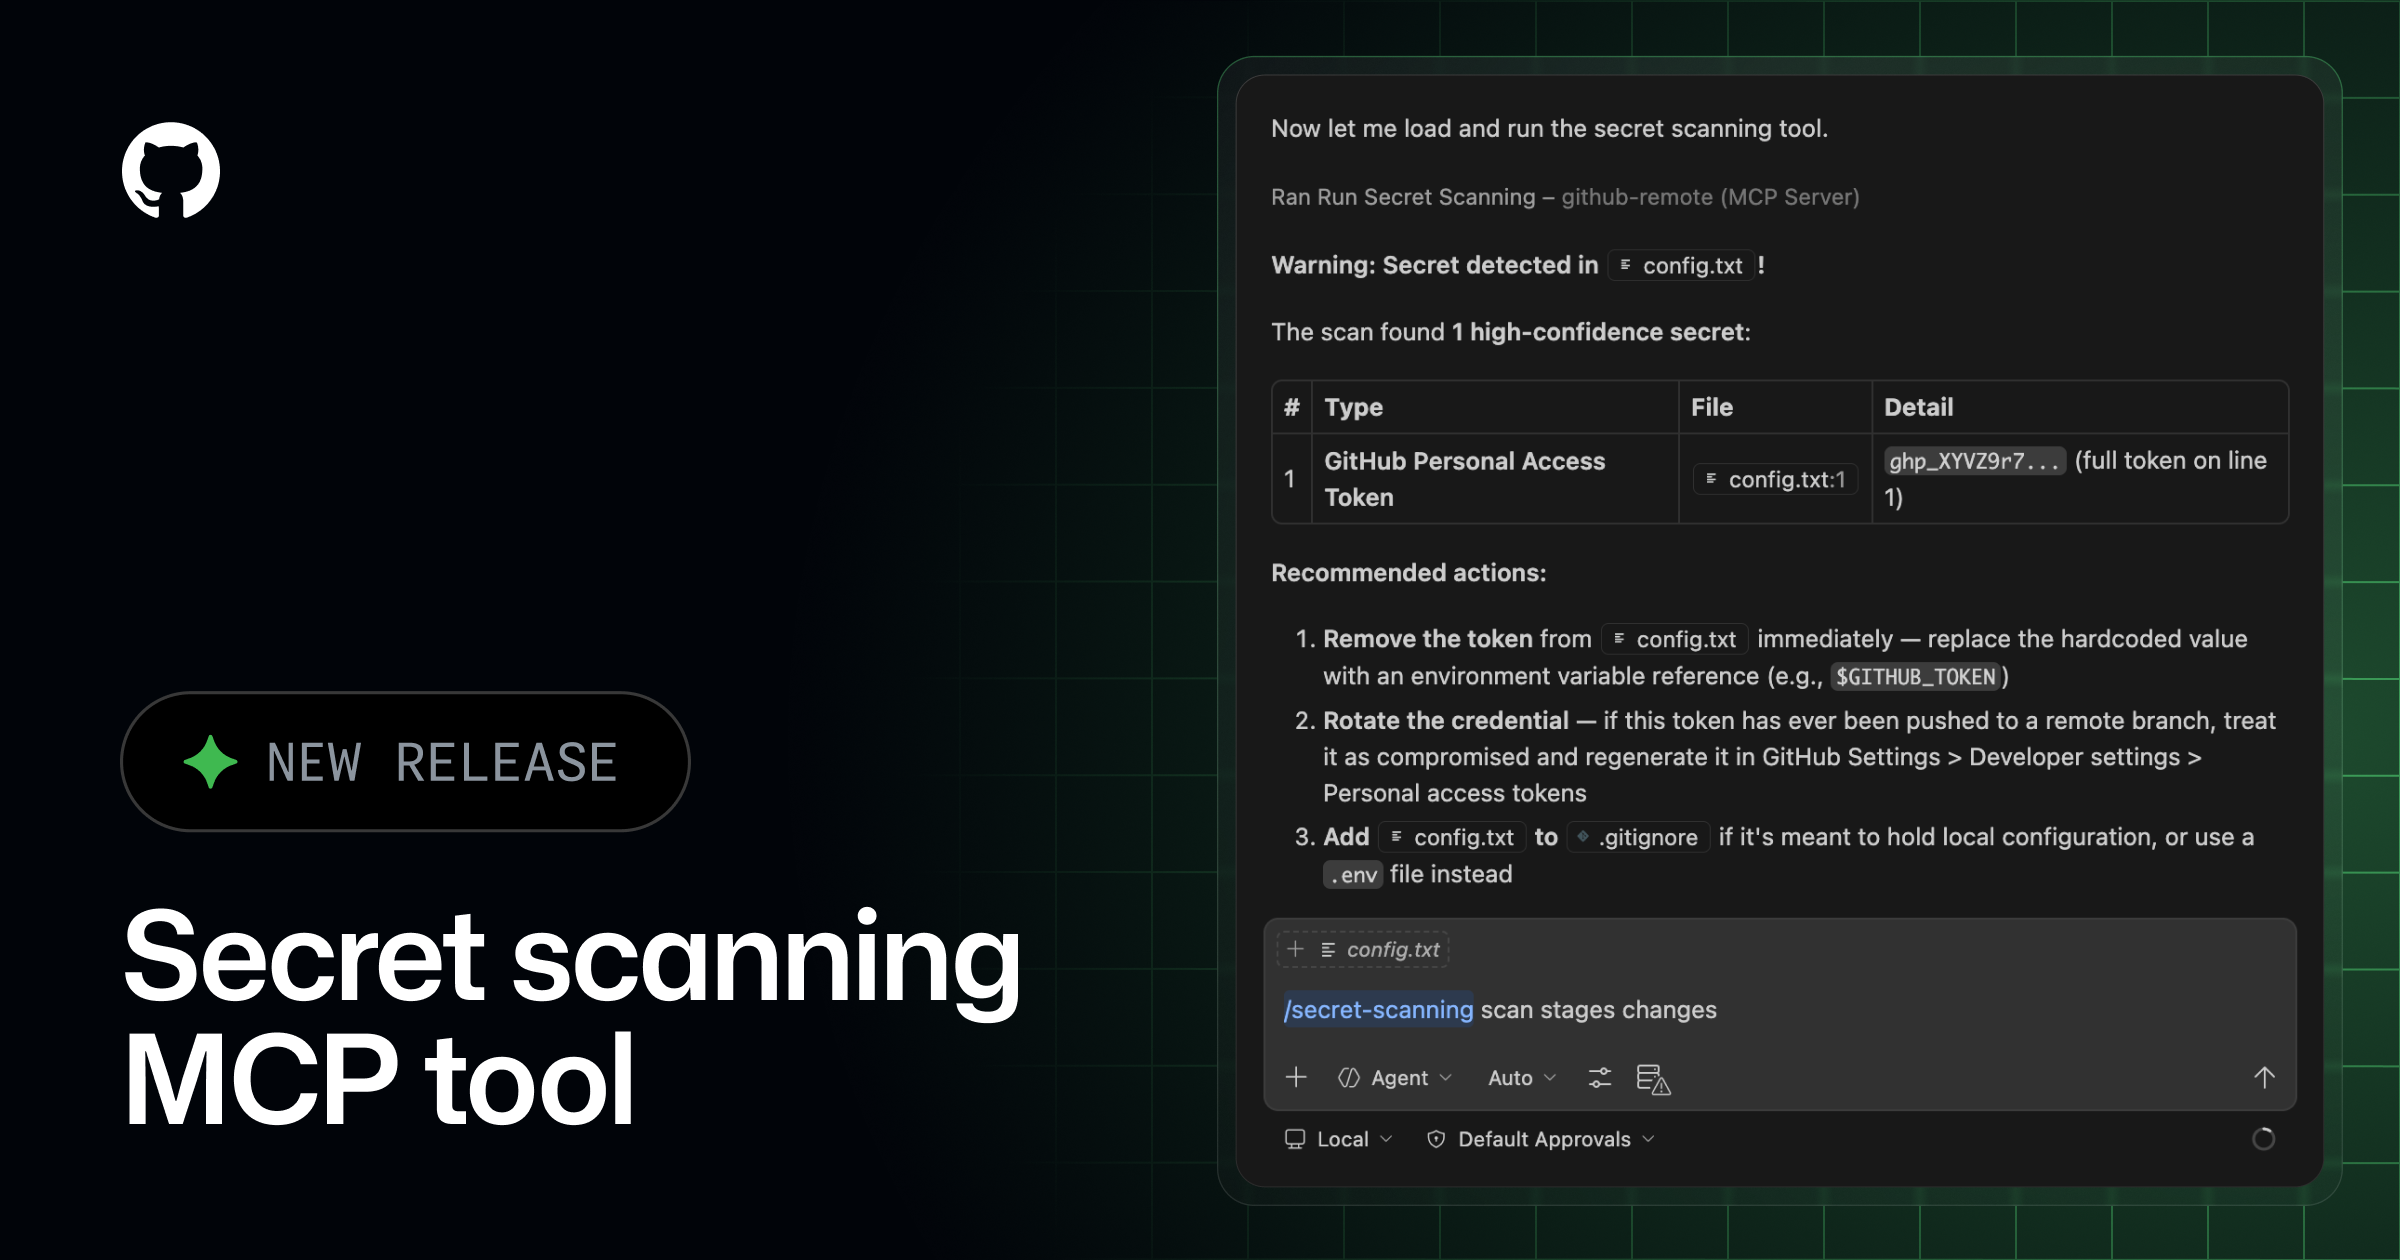Click the list with warning triangle icon

pyautogui.click(x=1653, y=1079)
